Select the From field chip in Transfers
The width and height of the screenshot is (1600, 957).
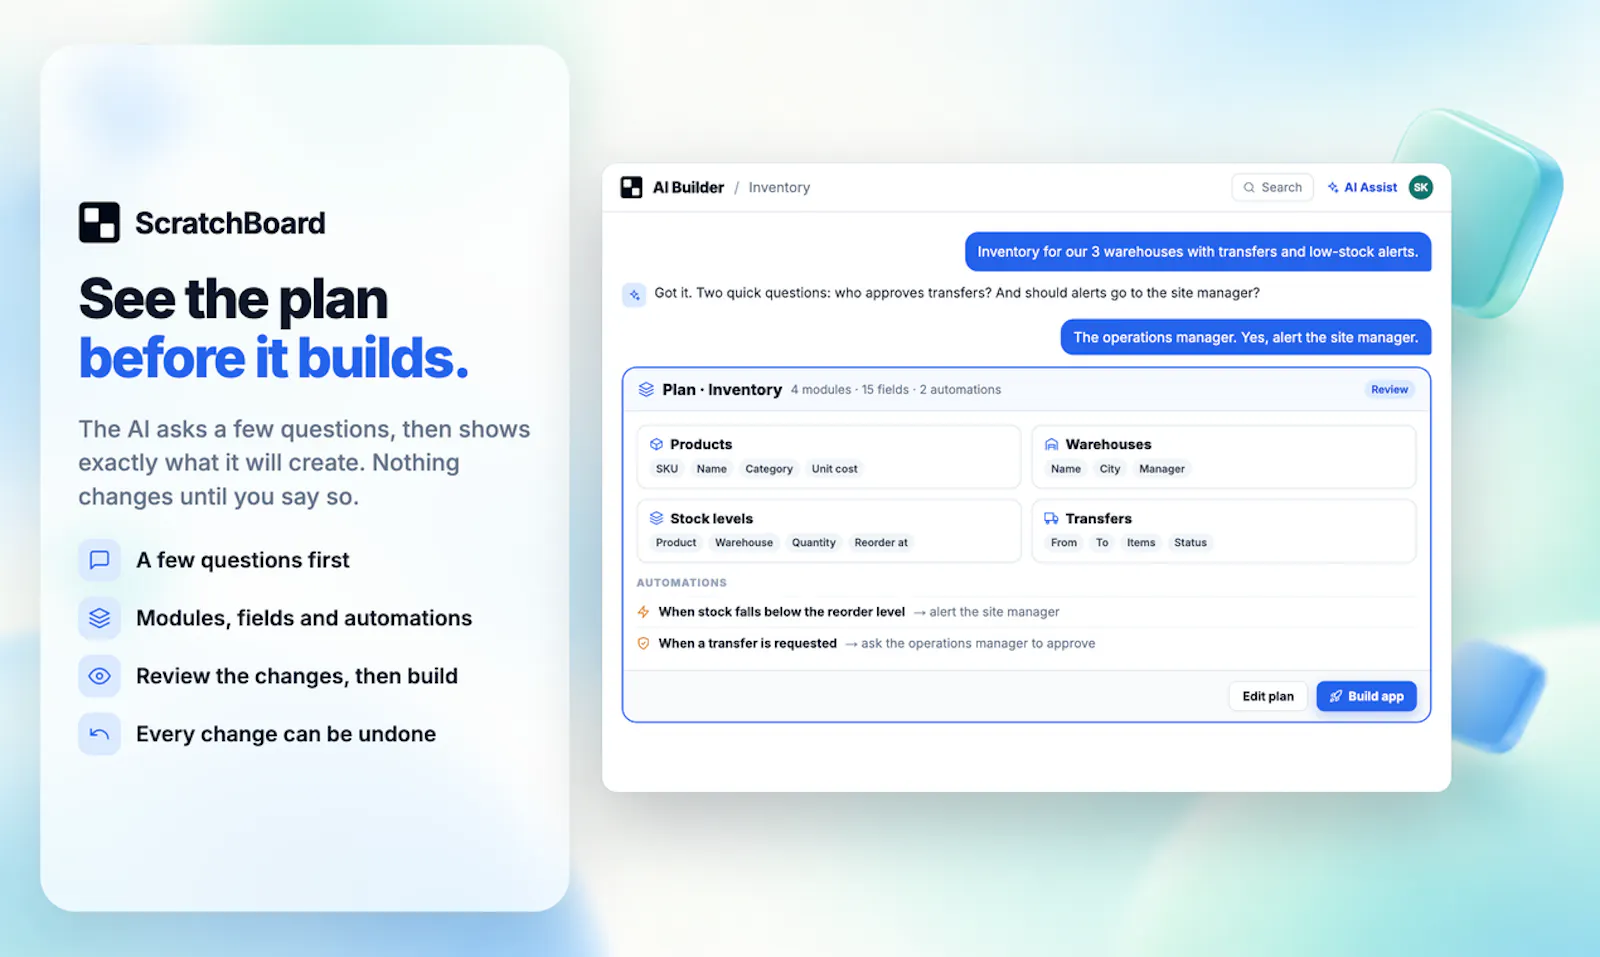coord(1064,543)
